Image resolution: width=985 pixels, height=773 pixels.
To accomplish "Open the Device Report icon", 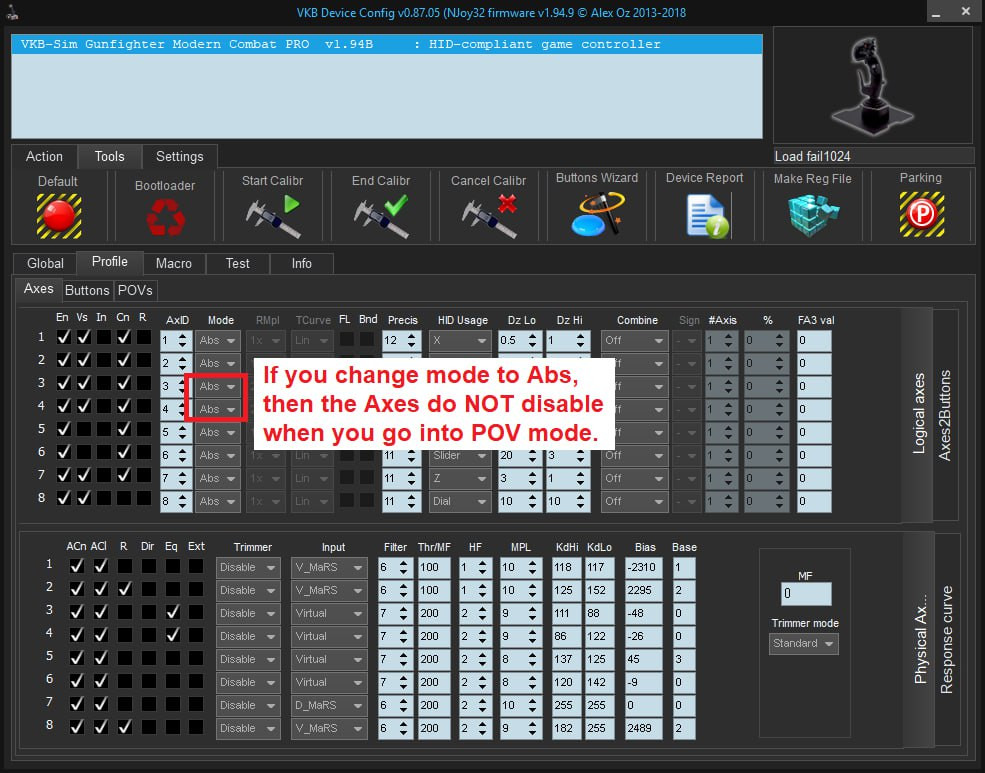I will tap(707, 216).
